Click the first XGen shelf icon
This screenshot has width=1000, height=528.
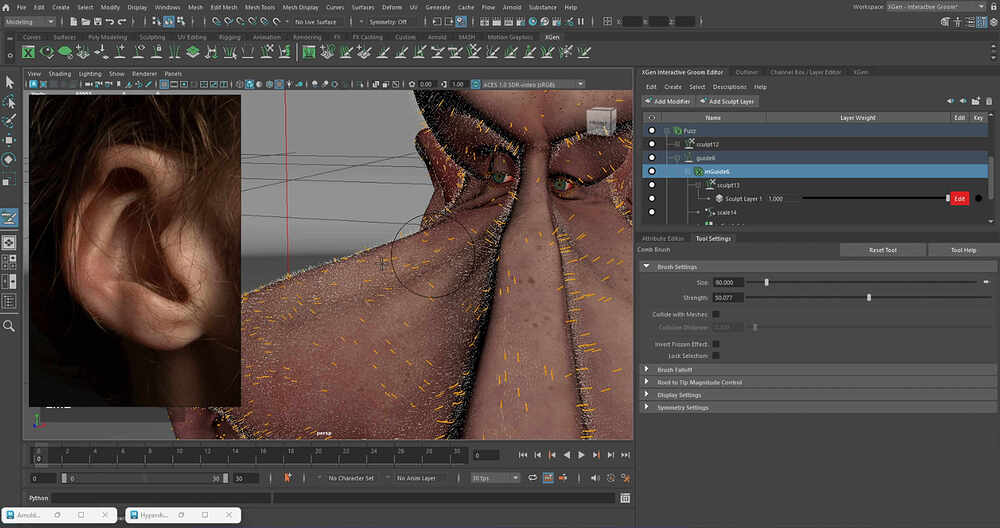[29, 52]
